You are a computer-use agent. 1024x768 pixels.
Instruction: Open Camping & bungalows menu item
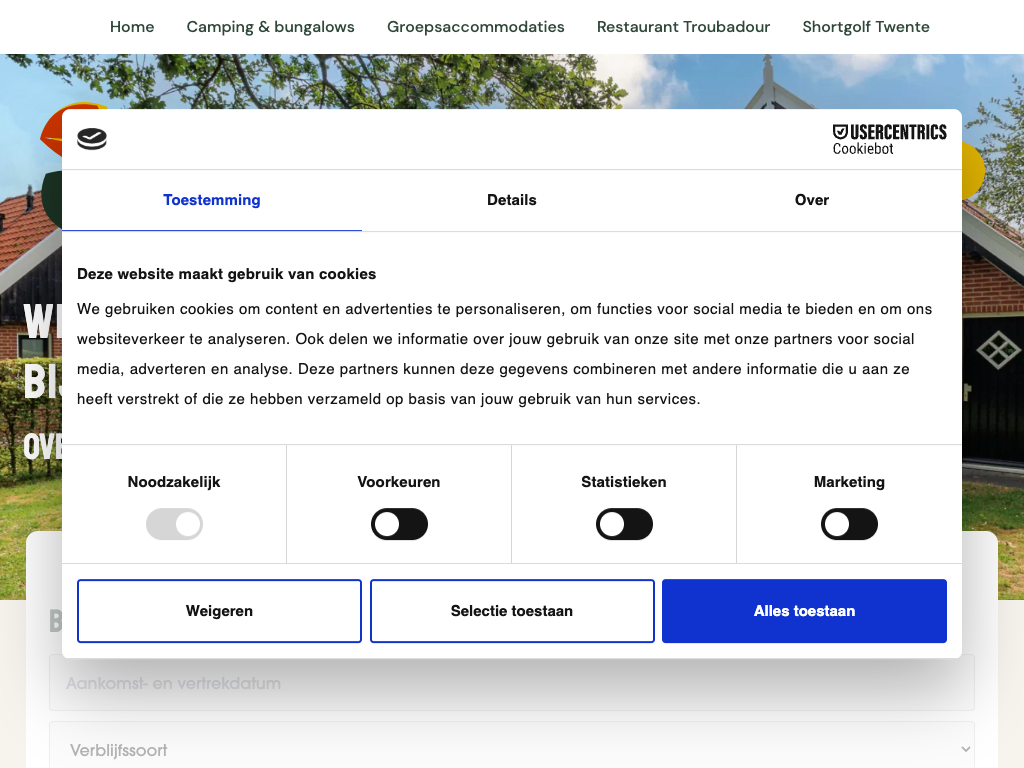click(x=270, y=27)
